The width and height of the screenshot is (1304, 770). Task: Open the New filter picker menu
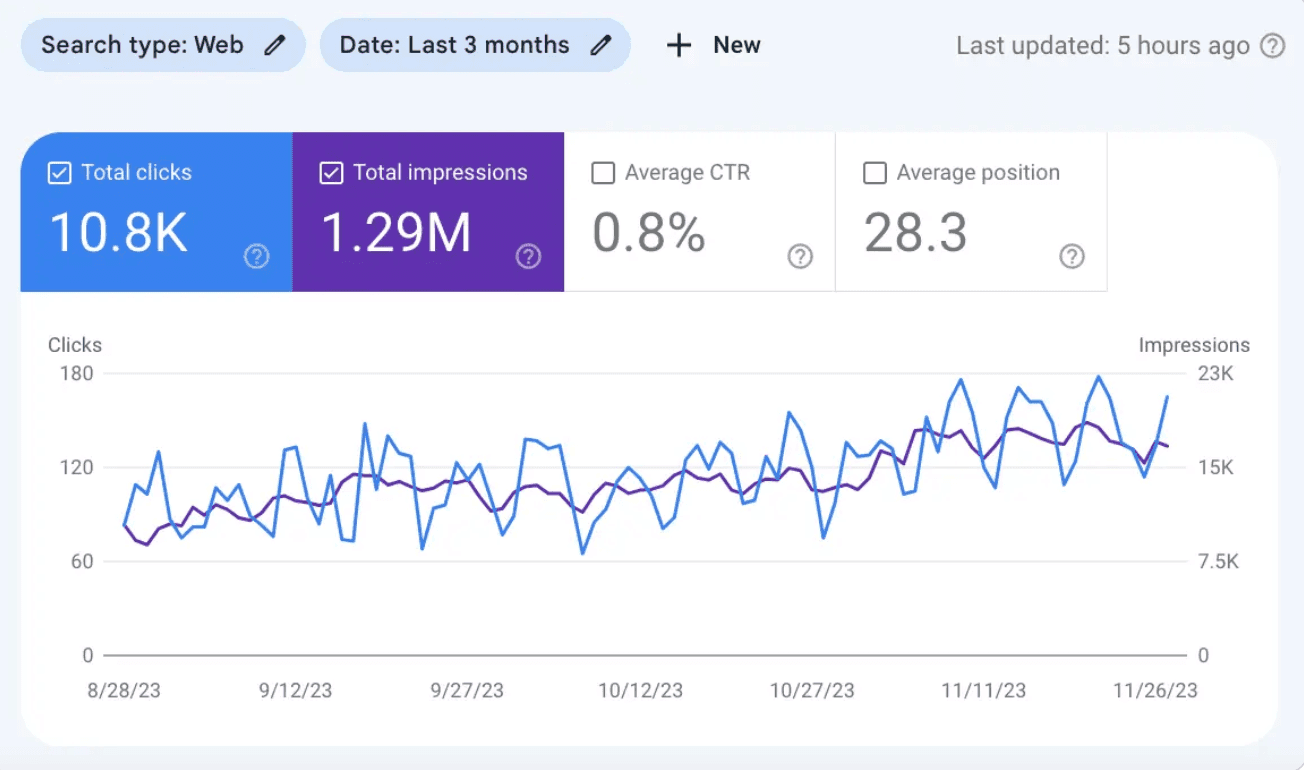pos(712,45)
